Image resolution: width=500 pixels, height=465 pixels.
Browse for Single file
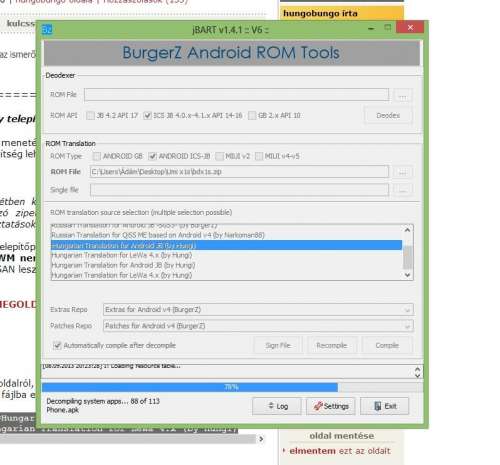[403, 190]
